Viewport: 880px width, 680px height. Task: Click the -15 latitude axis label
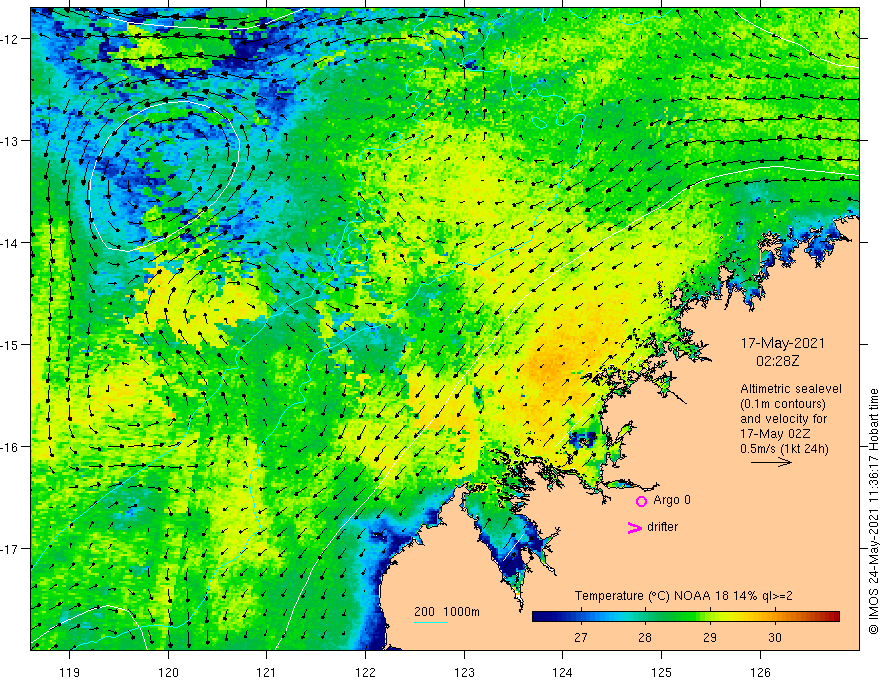[10, 344]
